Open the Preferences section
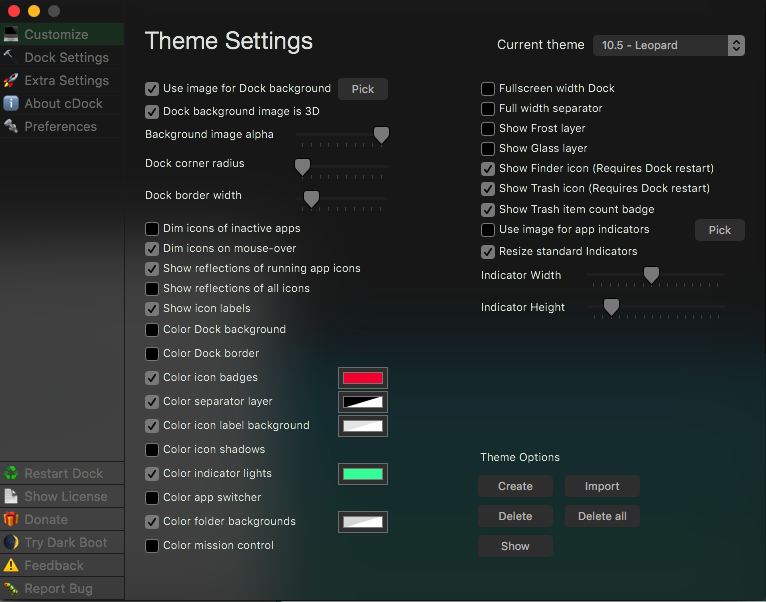766x602 pixels. [62, 126]
